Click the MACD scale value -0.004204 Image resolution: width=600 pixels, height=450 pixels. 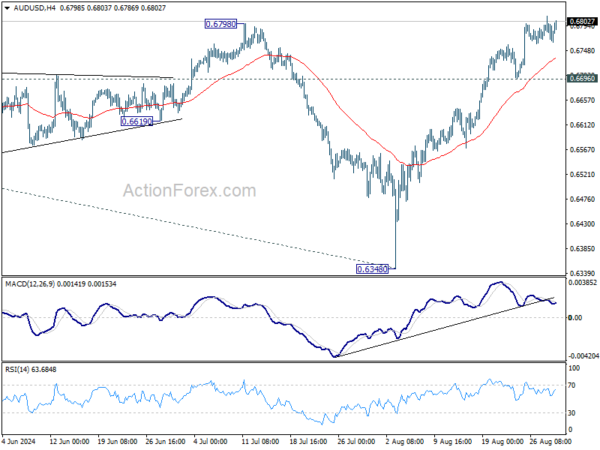[x=584, y=356]
